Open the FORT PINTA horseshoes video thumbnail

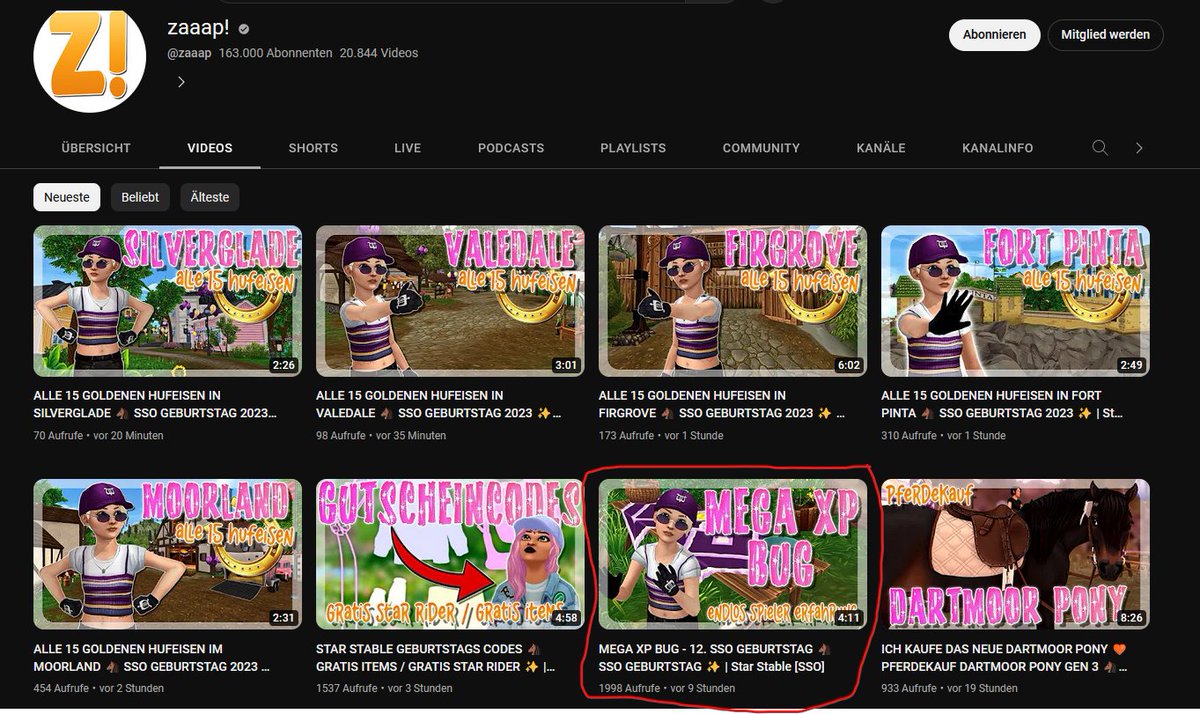click(x=1014, y=300)
